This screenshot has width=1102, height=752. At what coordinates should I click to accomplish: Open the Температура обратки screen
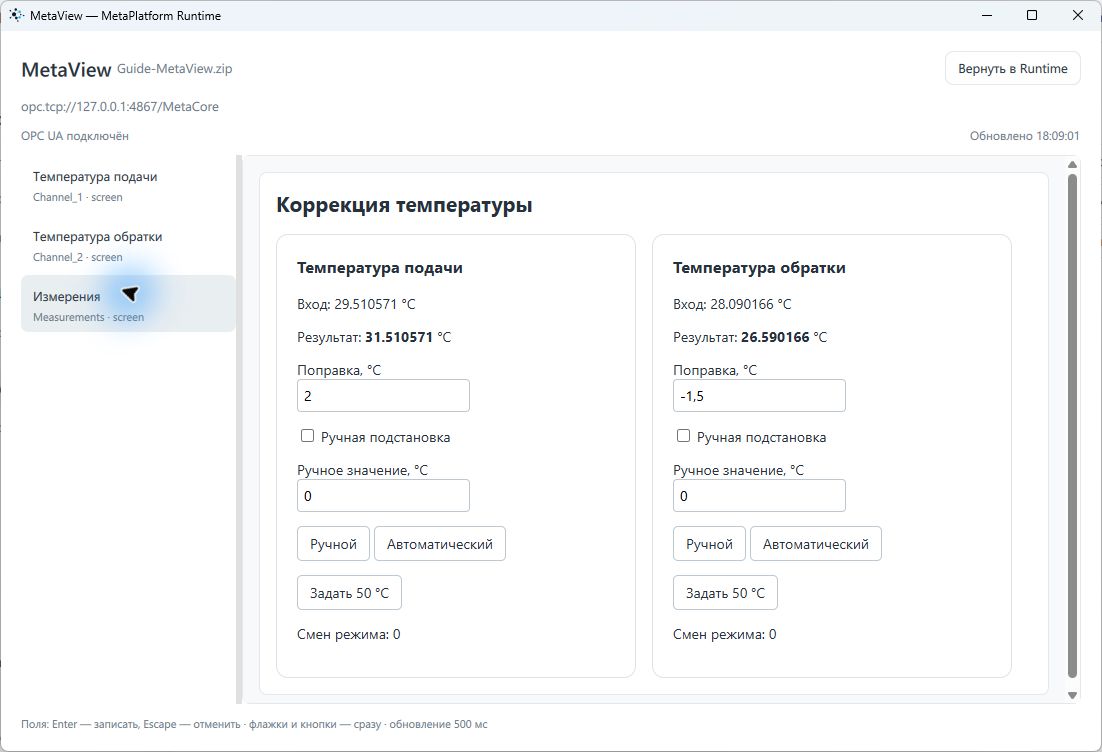pyautogui.click(x=129, y=246)
